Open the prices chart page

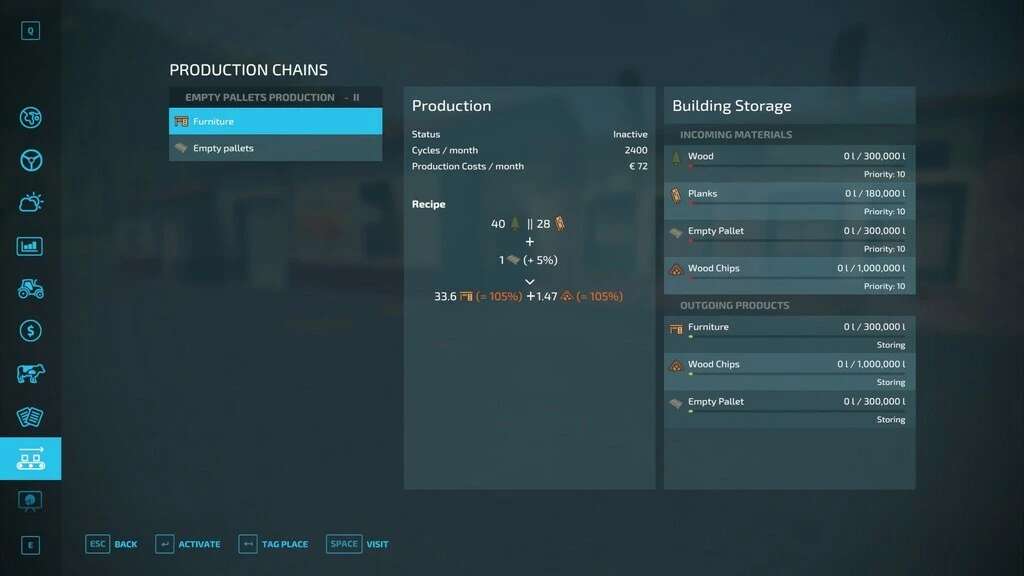[x=30, y=246]
